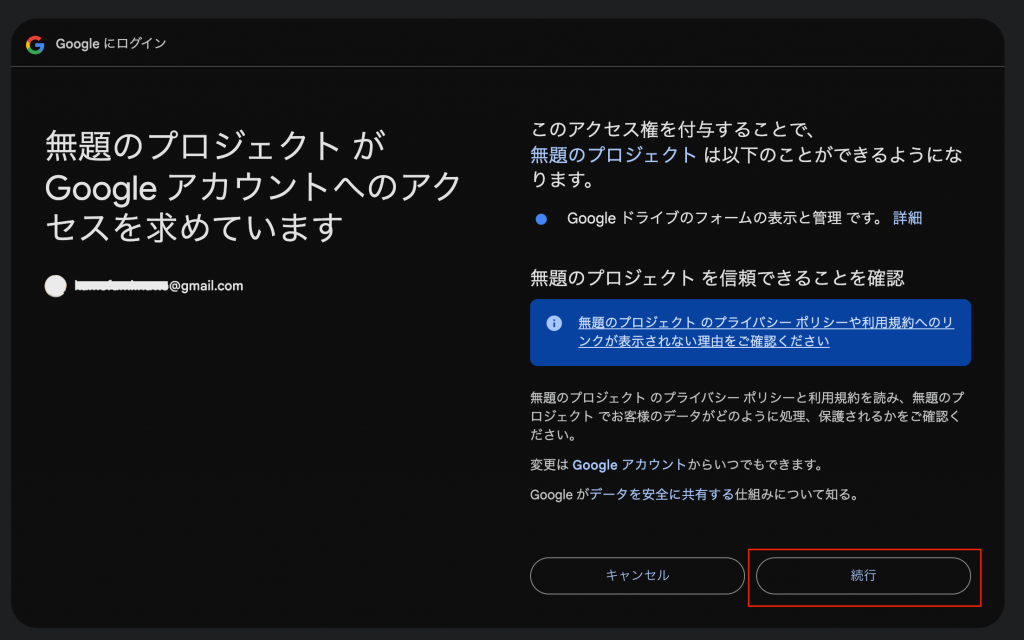
Task: Open the 詳細 link about Drive access
Action: (906, 218)
